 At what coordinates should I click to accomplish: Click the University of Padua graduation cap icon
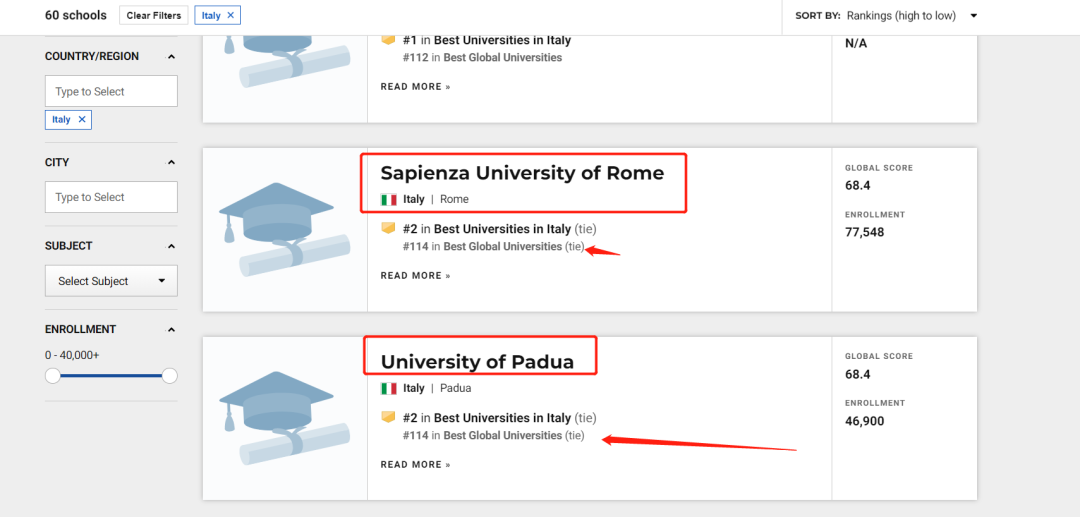(277, 417)
